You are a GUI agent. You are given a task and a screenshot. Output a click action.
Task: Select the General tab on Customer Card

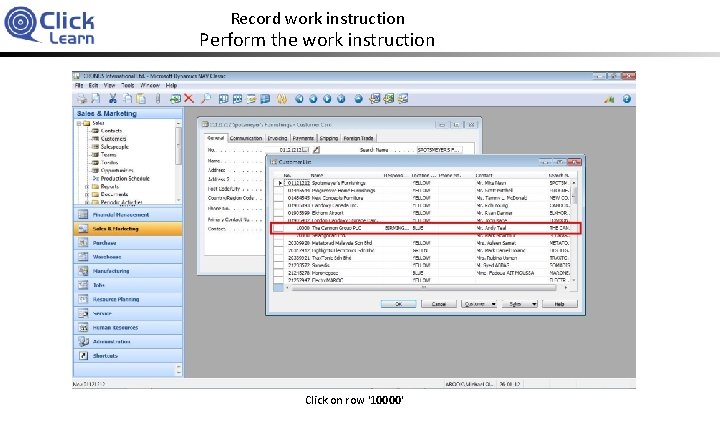tap(215, 138)
